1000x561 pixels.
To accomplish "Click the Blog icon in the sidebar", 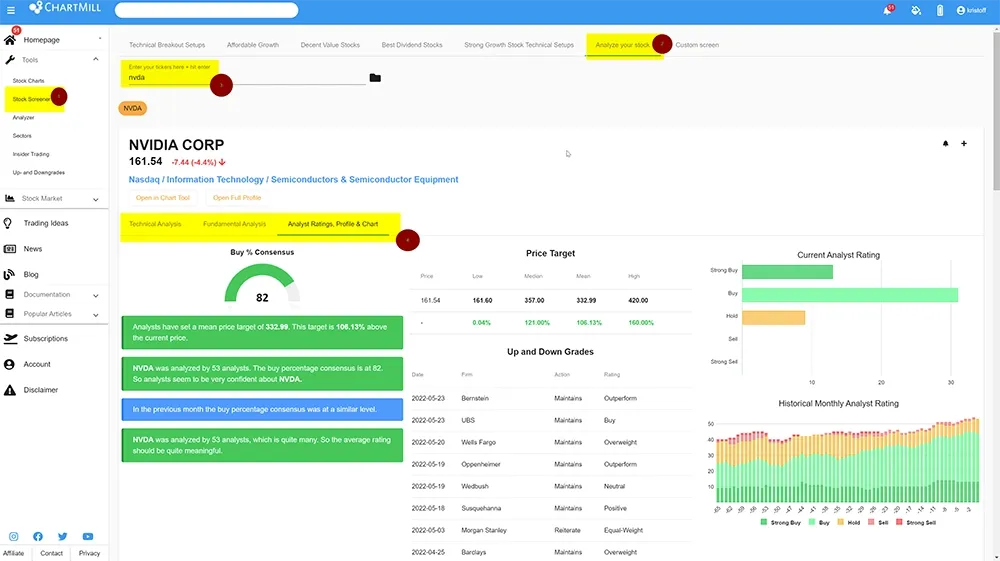I will click(9, 274).
